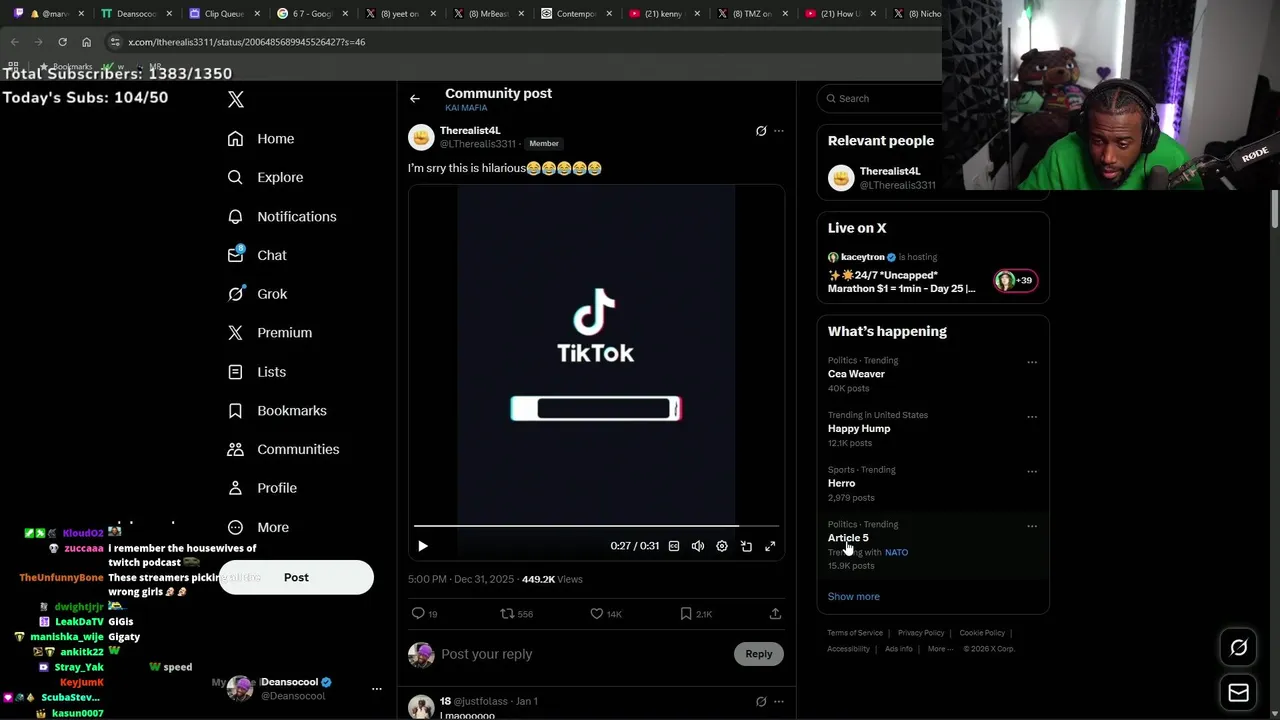Open the floating Grok button
The width and height of the screenshot is (1280, 720).
[x=1238, y=648]
